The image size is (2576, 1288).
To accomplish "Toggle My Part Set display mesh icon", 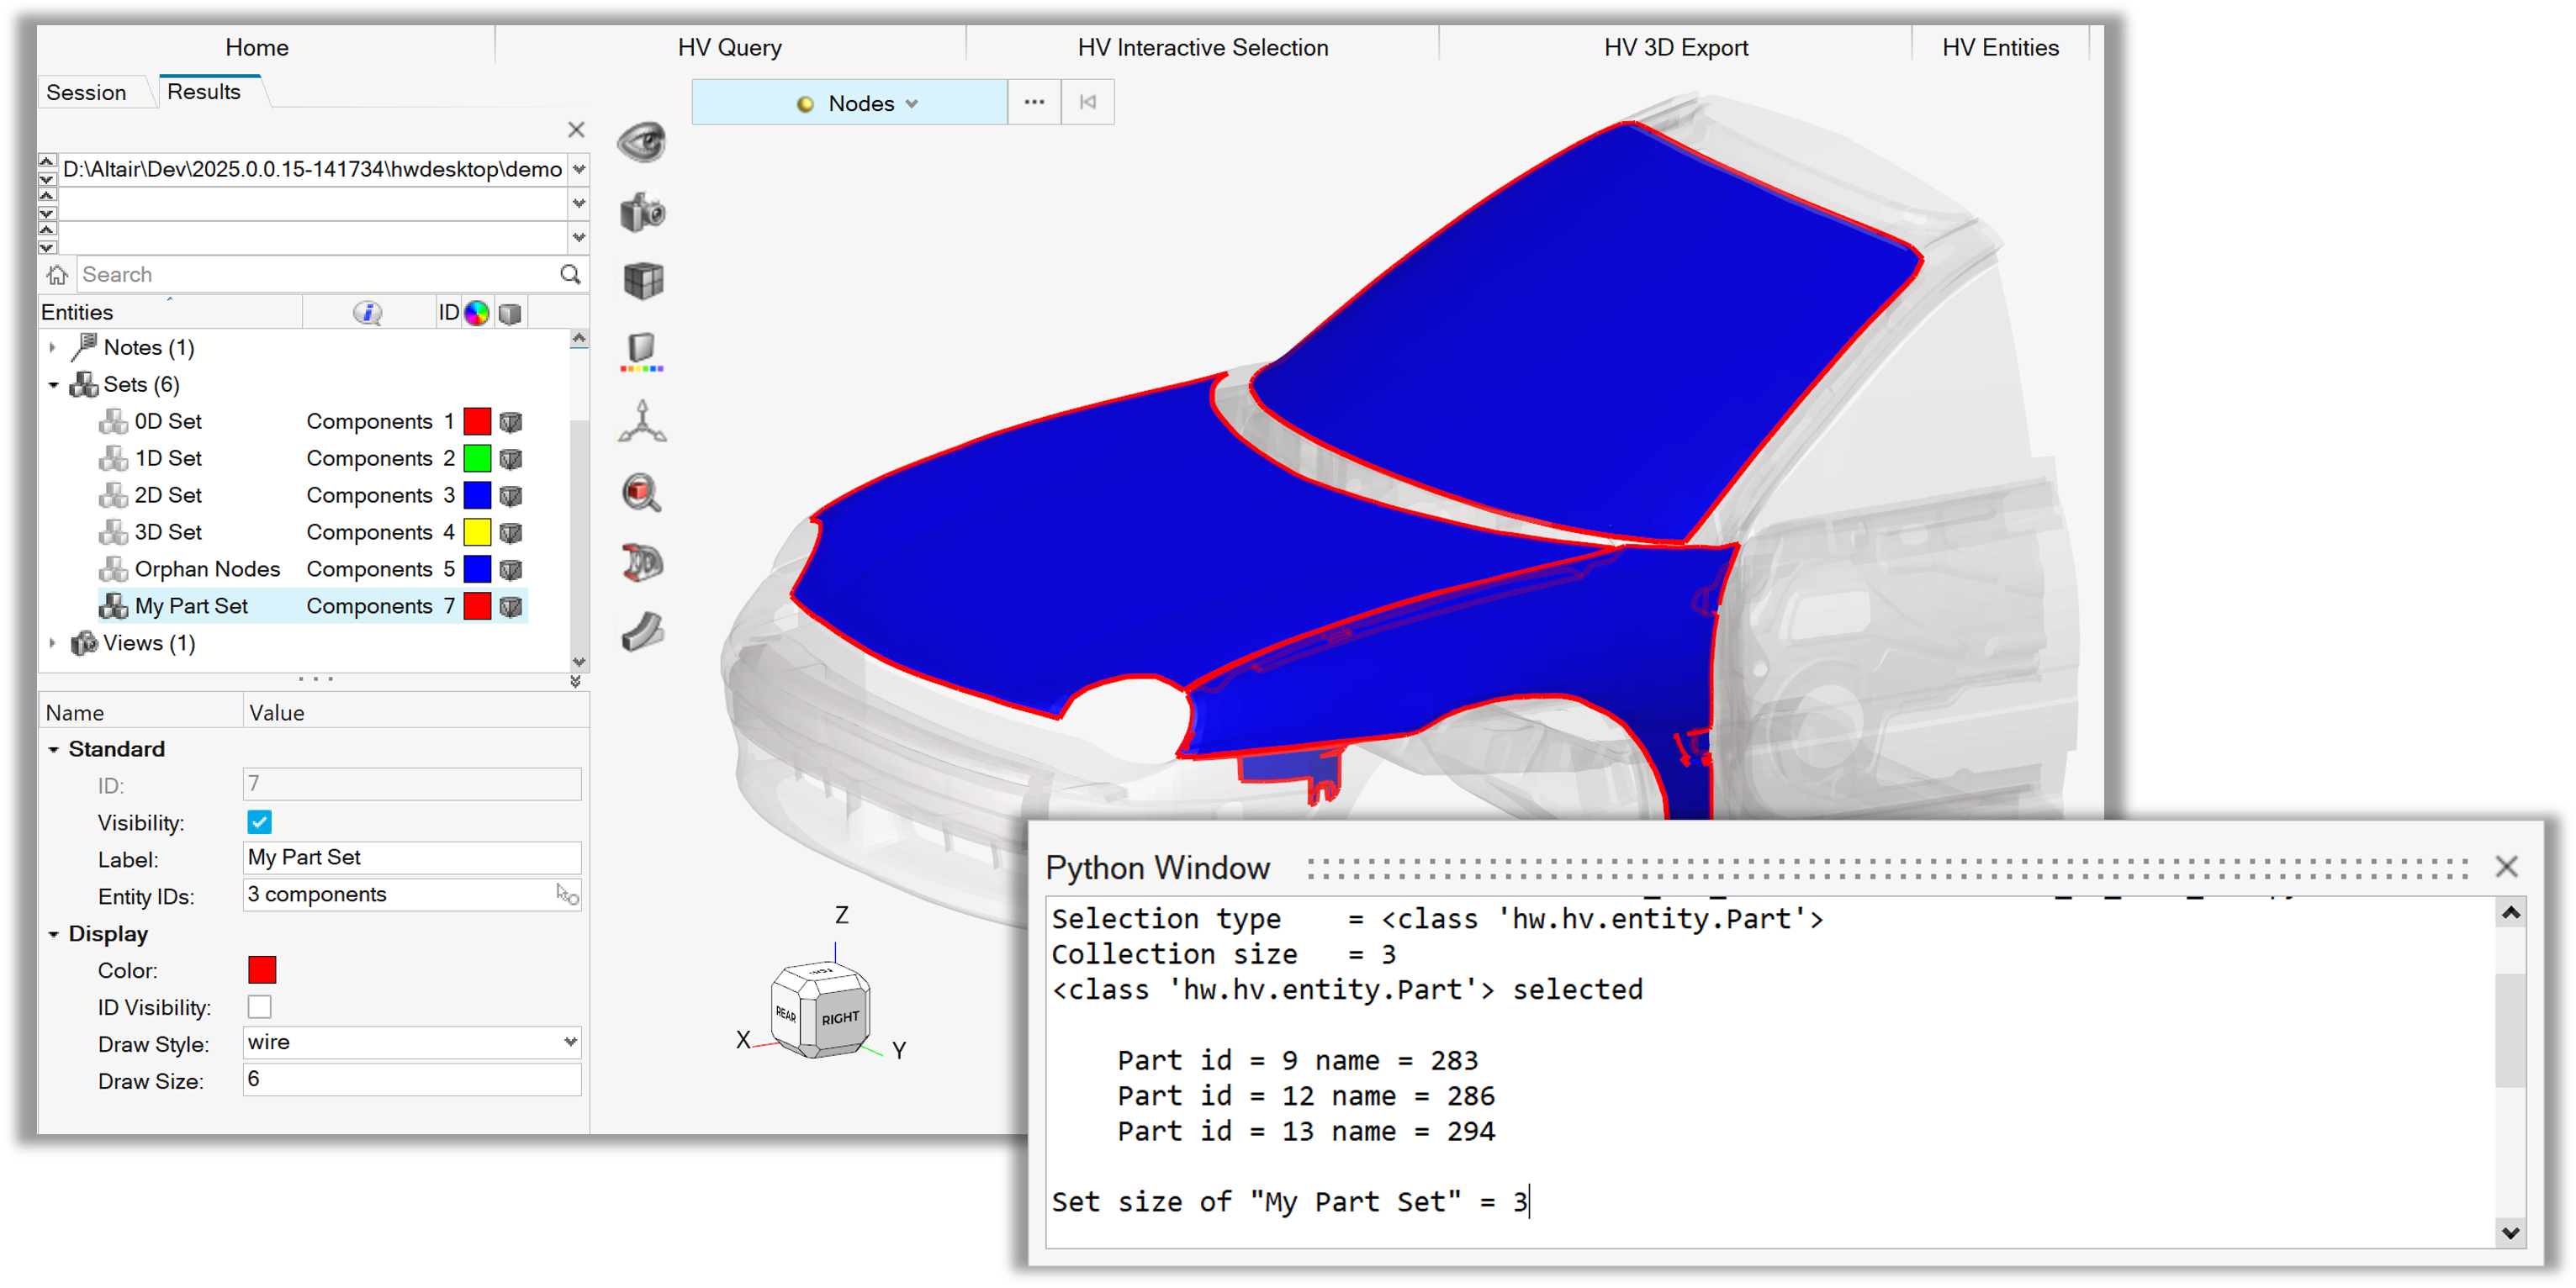I will point(511,606).
